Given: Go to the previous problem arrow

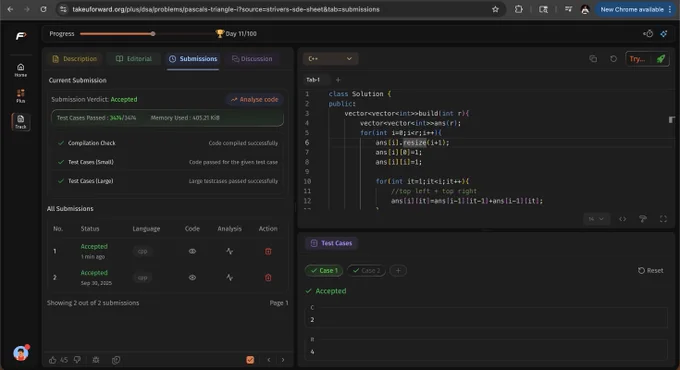Looking at the screenshot, I should (x=269, y=360).
